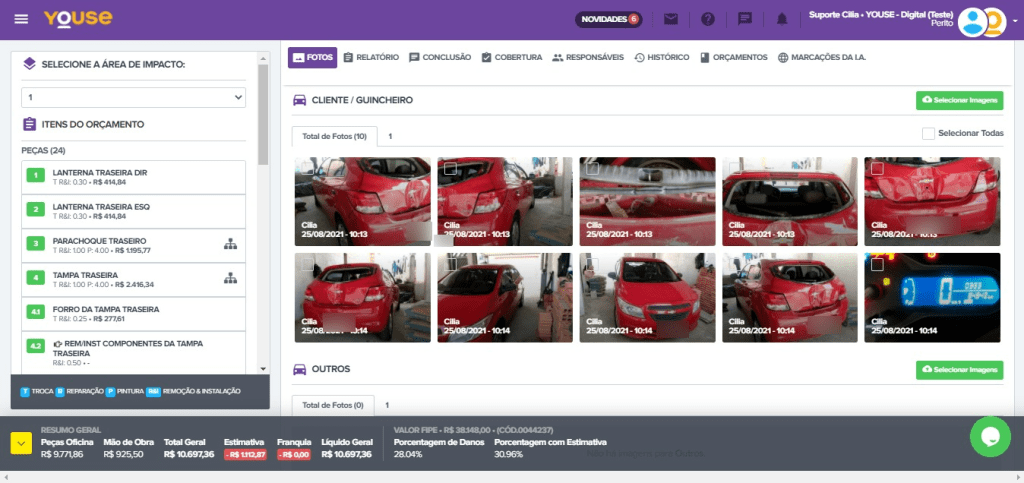Select the Forro da Tampa Traseira item

tap(133, 314)
